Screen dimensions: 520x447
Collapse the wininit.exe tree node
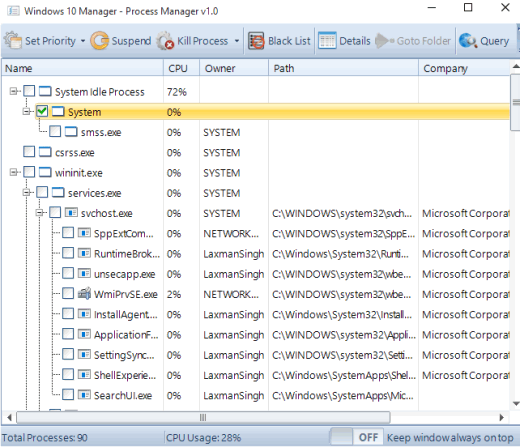click(x=13, y=172)
